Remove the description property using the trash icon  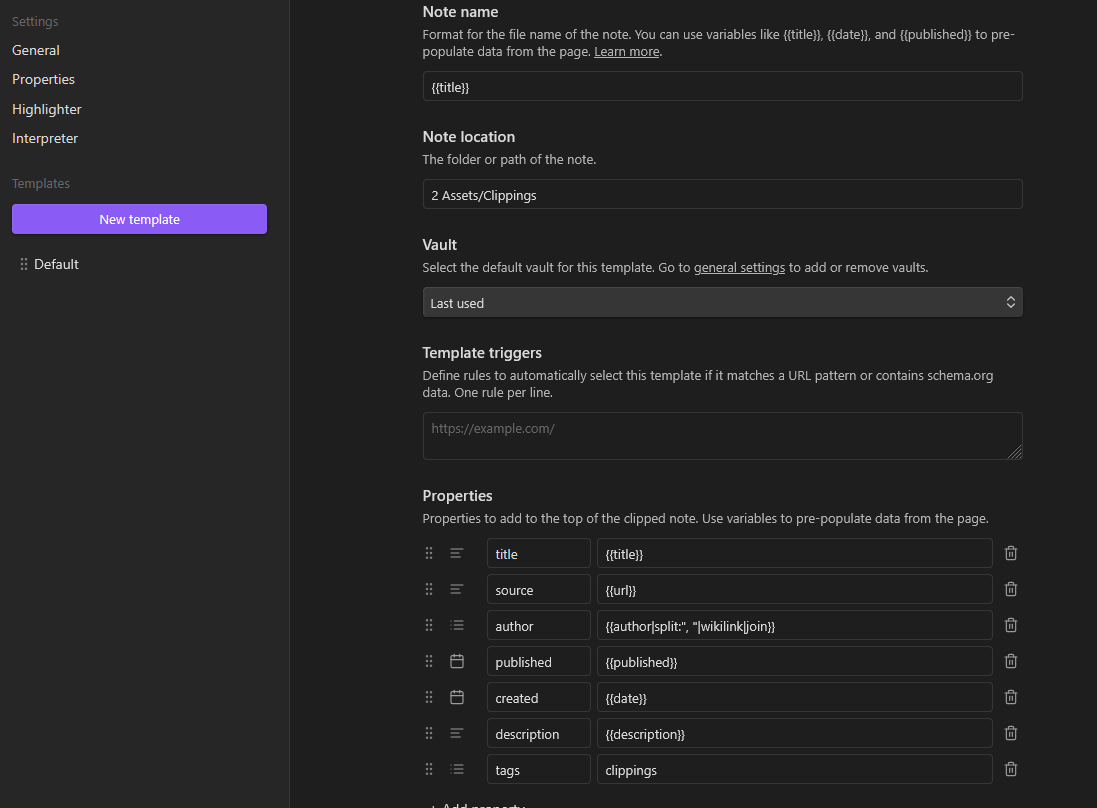[x=1010, y=732]
